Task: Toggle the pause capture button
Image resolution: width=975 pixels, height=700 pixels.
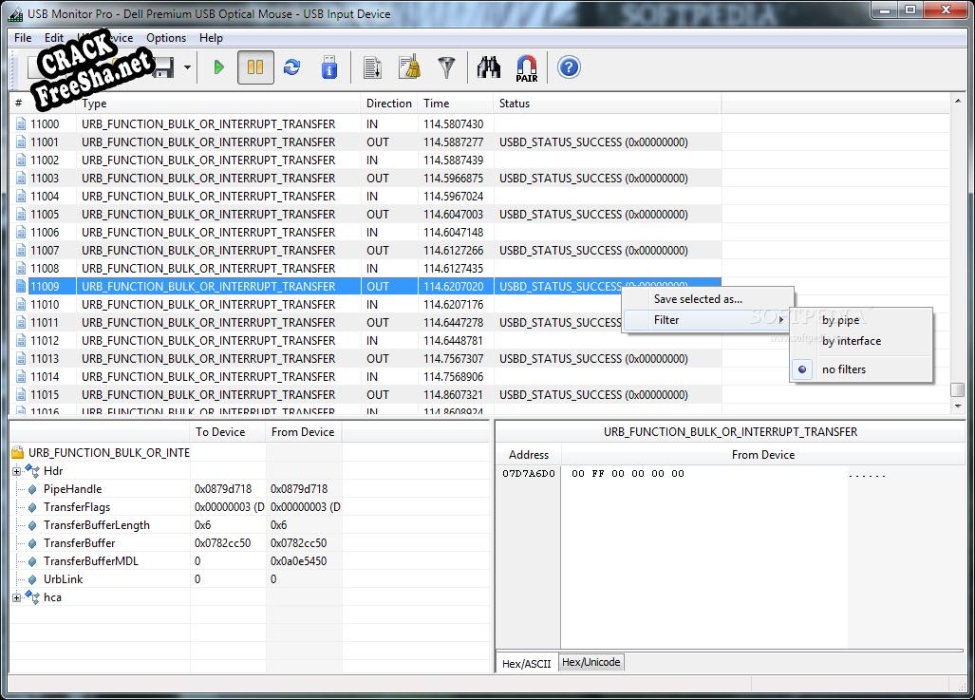Action: click(255, 68)
